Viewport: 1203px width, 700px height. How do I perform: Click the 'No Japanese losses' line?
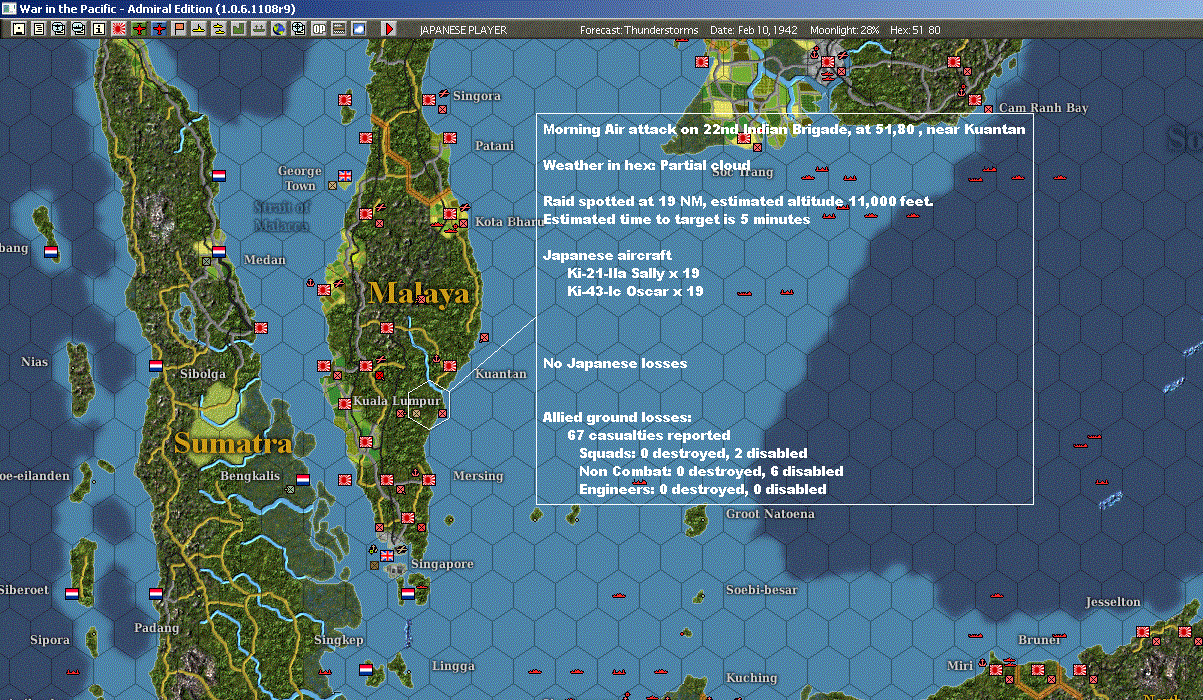point(615,363)
